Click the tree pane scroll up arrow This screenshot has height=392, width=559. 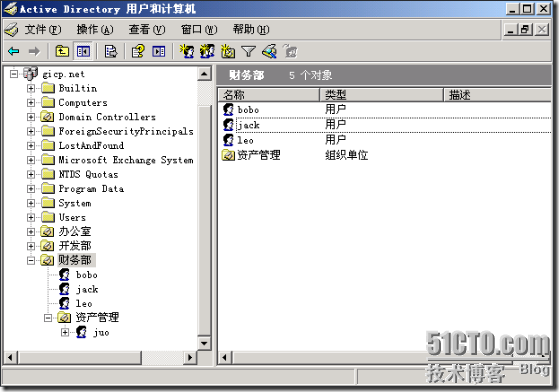tap(204, 74)
